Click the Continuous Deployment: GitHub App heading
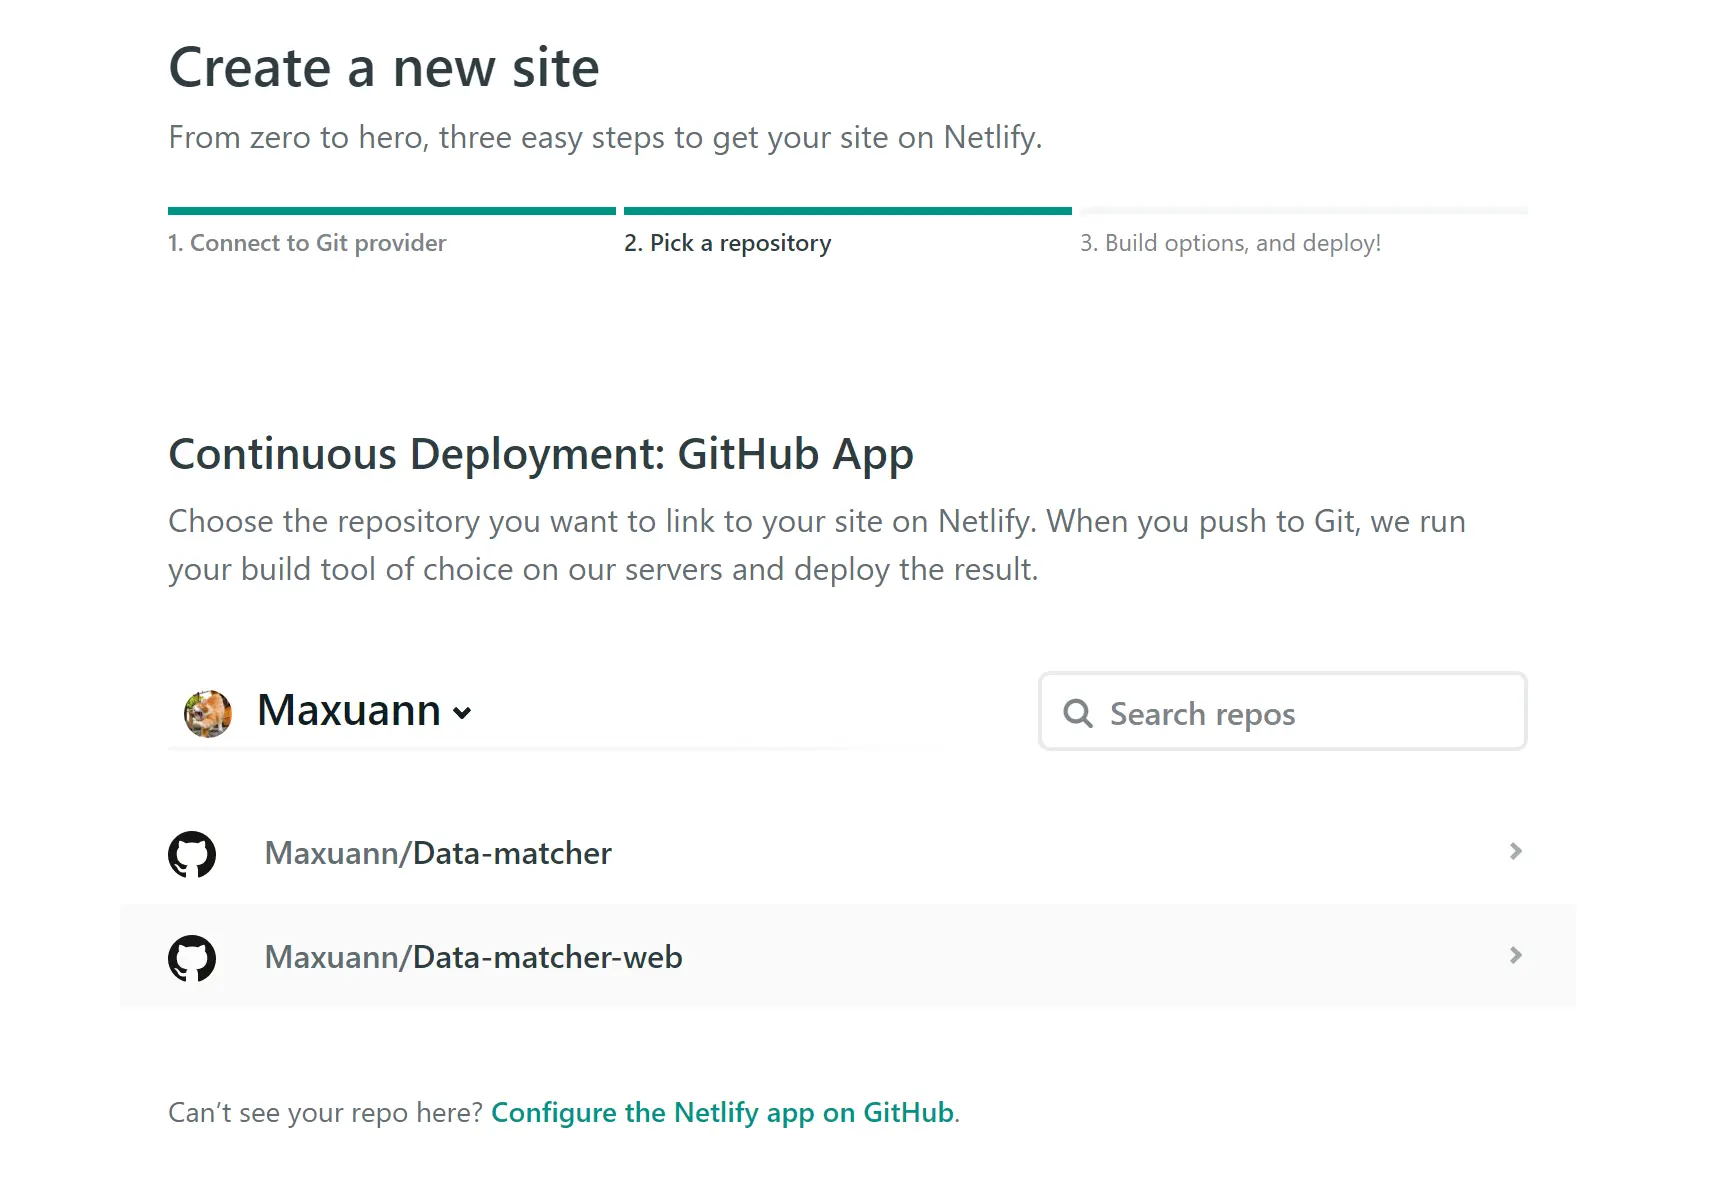This screenshot has width=1709, height=1203. point(541,454)
